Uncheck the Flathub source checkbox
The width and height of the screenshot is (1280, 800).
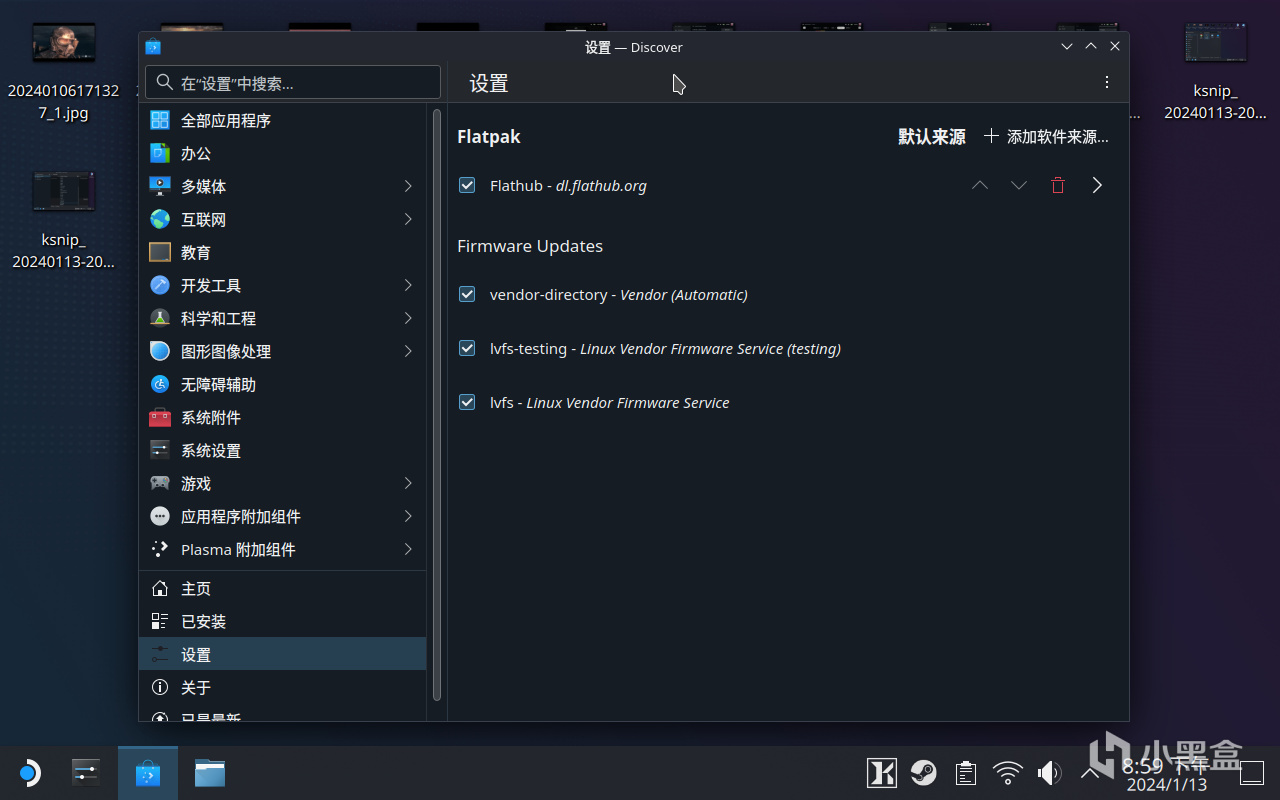pos(467,185)
